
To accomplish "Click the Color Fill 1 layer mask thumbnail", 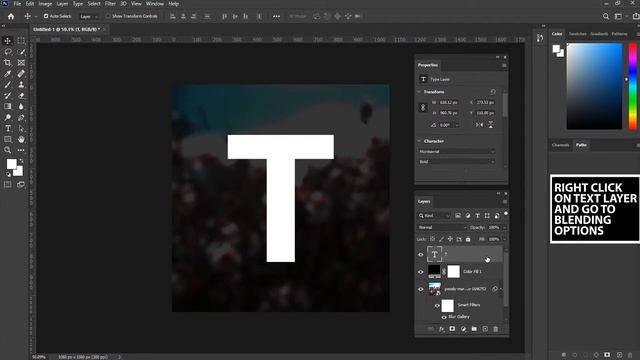I will point(453,271).
